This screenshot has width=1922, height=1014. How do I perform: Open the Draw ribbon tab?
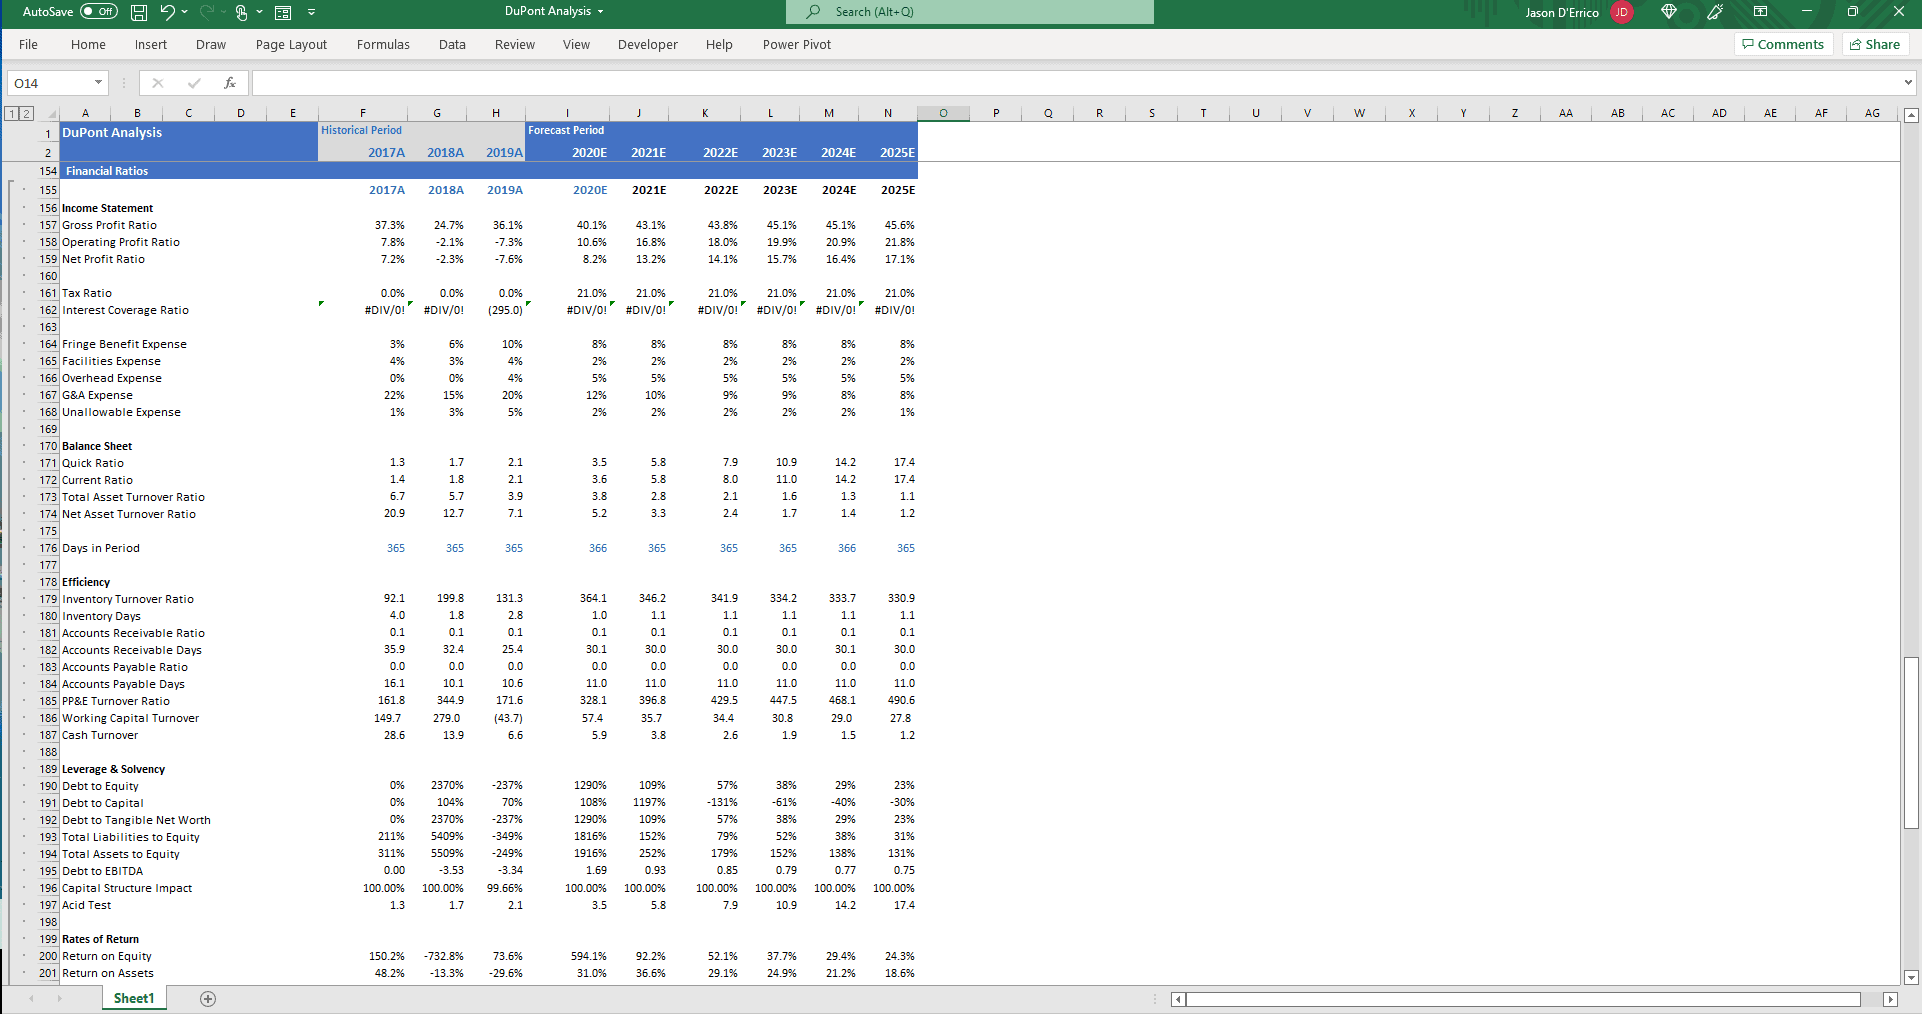[211, 44]
